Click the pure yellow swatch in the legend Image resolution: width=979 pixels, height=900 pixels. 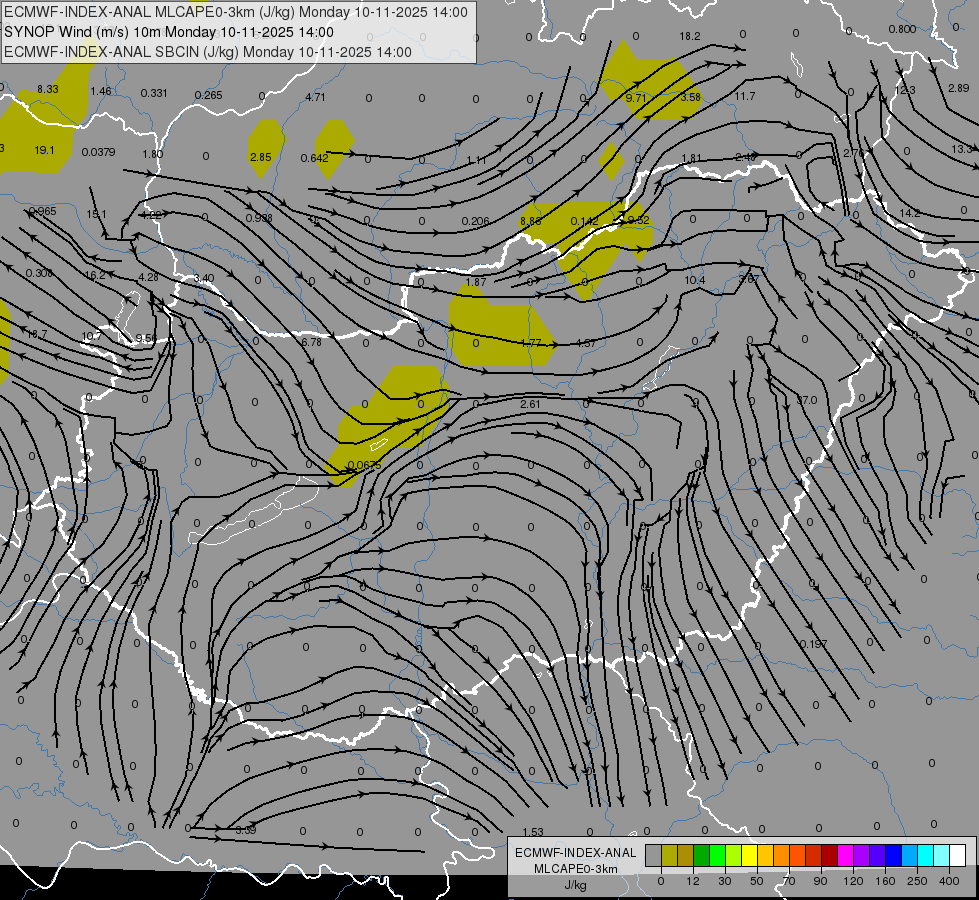pos(749,856)
